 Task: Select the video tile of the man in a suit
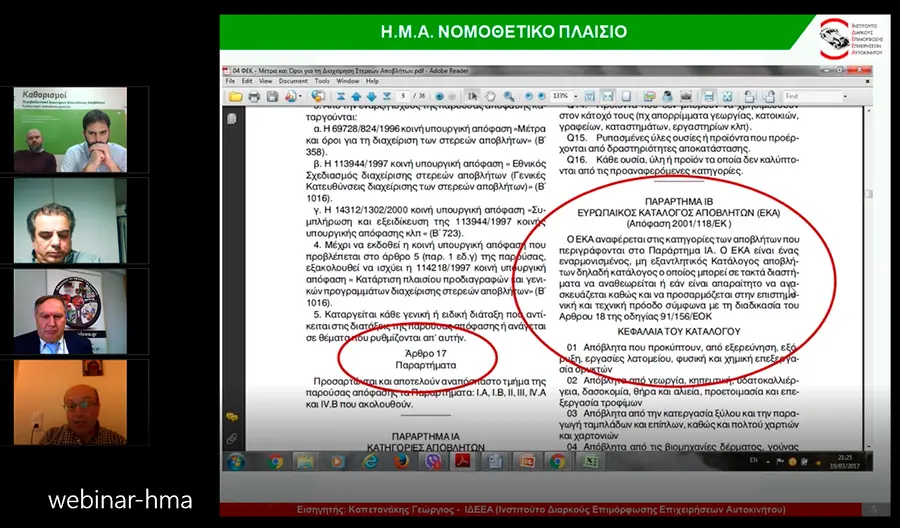pyautogui.click(x=70, y=311)
